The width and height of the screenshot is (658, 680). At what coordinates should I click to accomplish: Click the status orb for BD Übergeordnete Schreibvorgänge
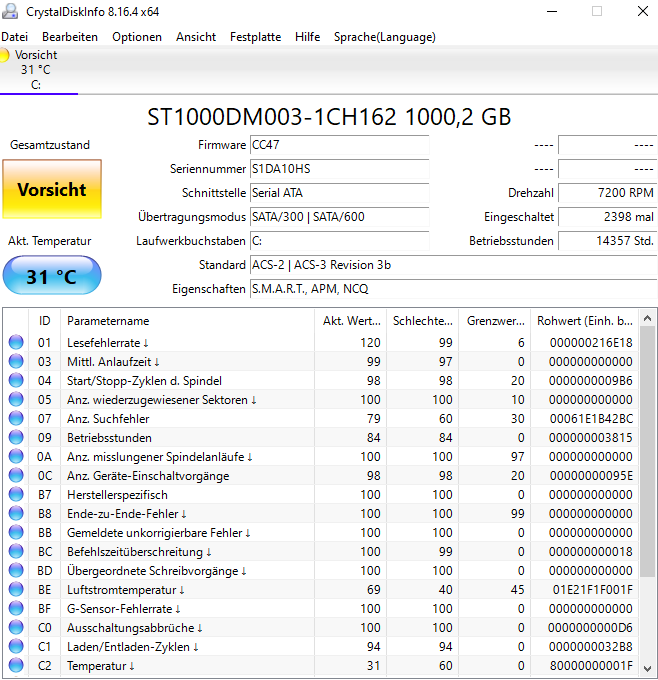tap(16, 570)
